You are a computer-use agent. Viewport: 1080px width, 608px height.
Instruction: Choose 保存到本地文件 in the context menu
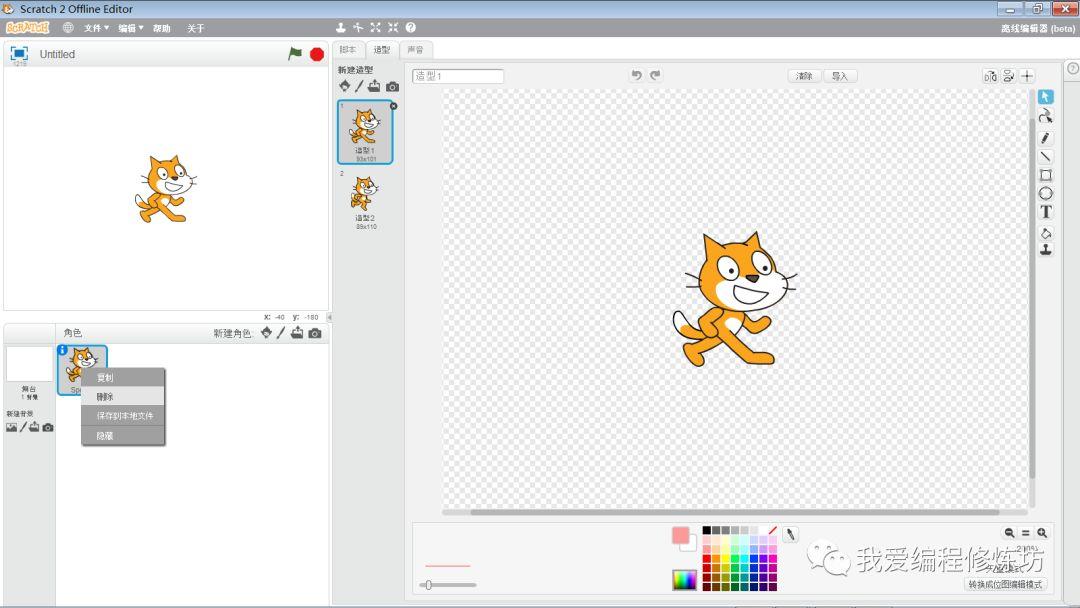click(123, 416)
